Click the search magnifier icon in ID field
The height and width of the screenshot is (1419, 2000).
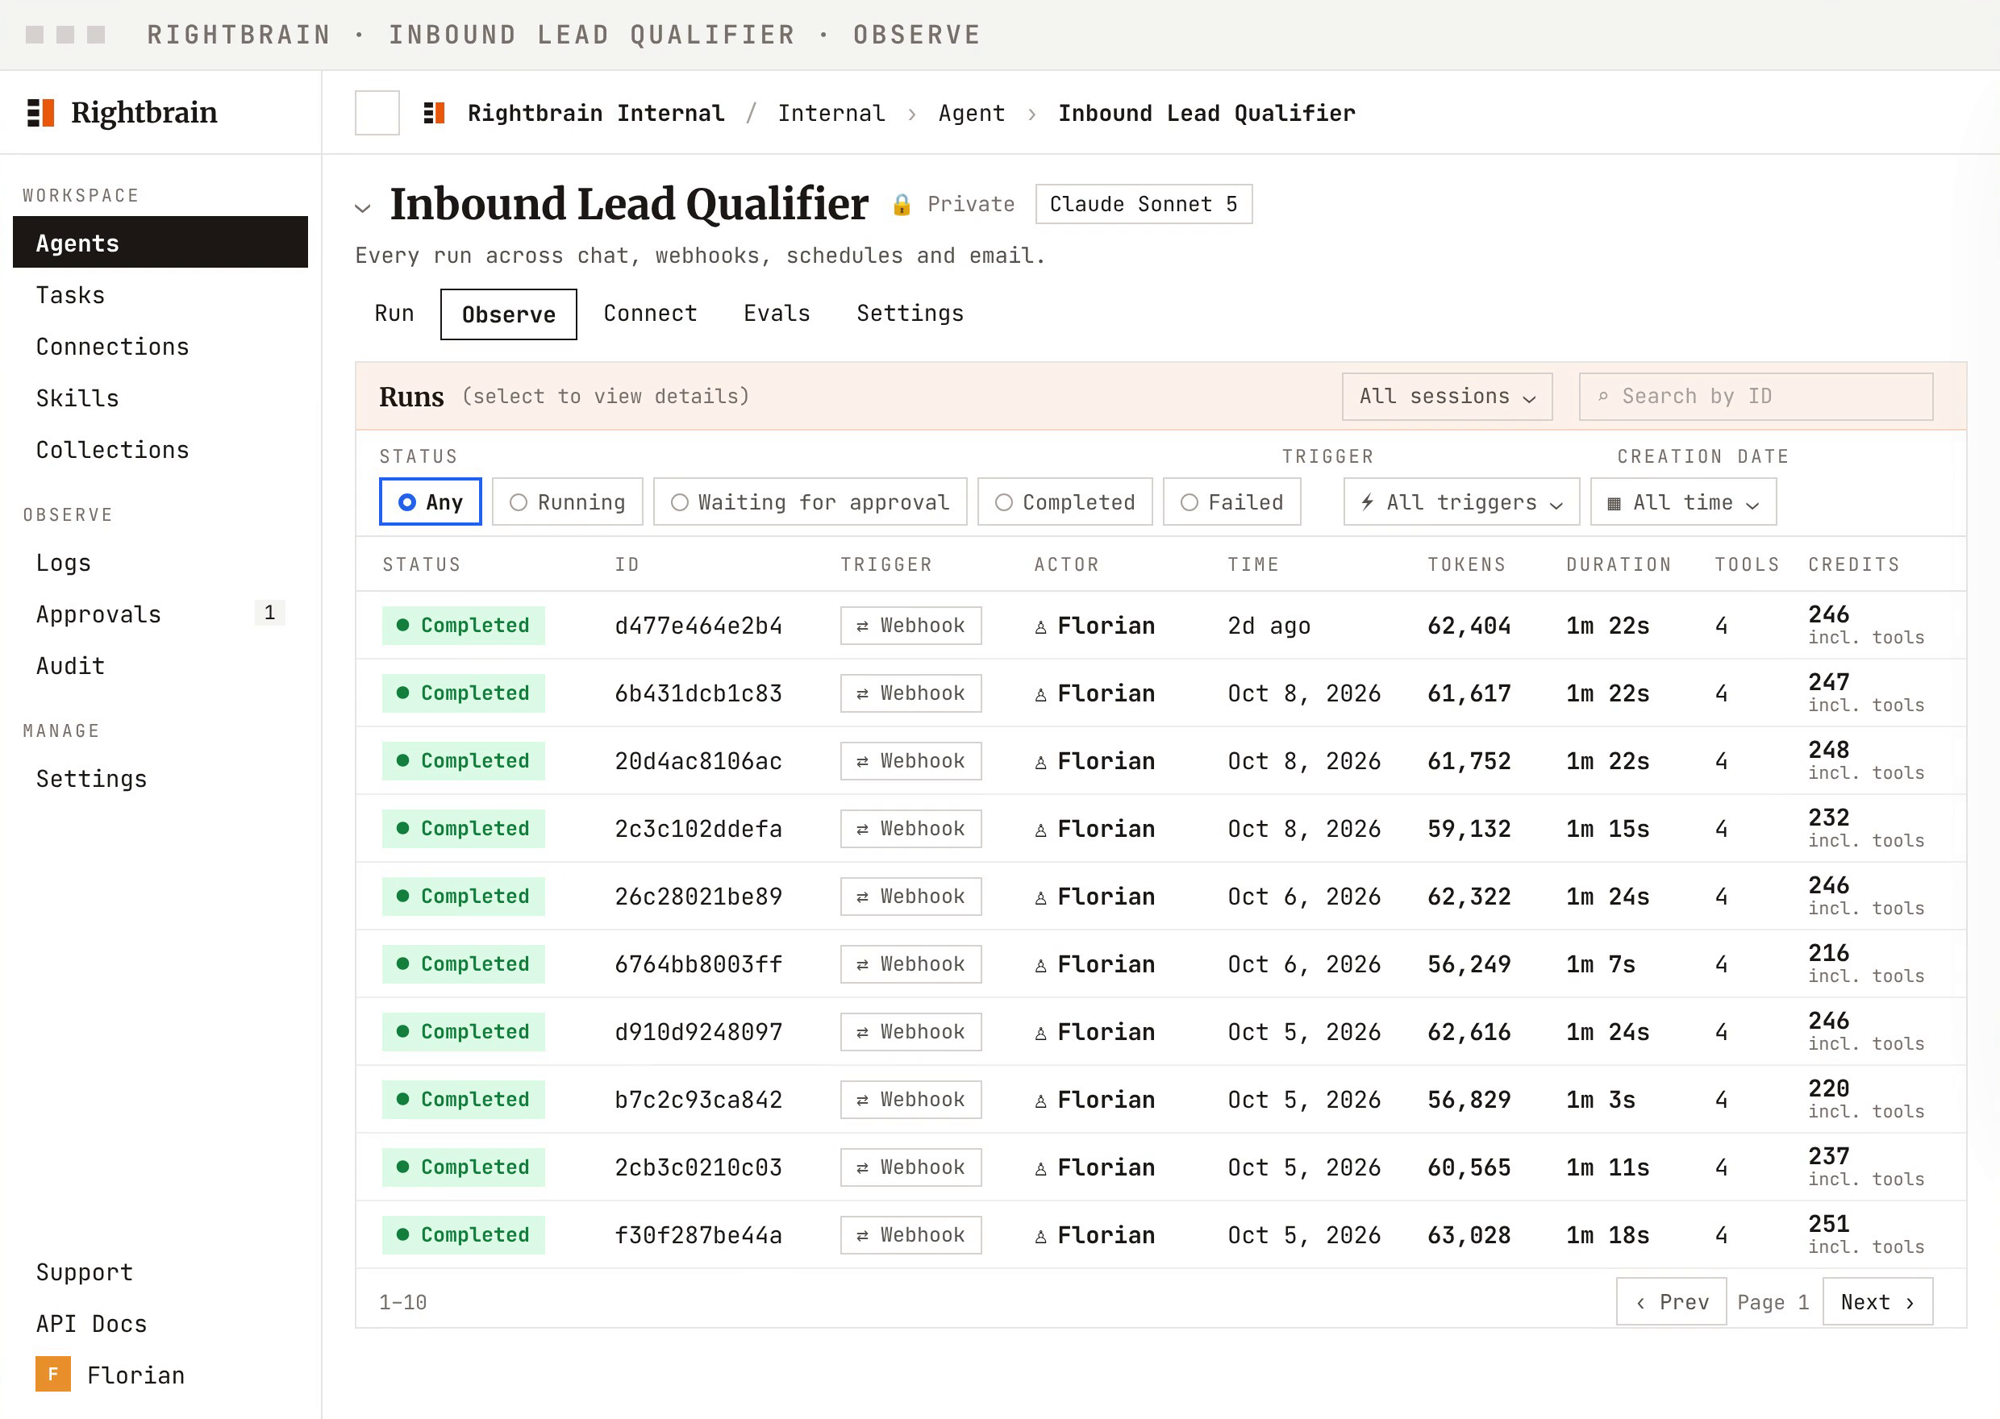(1603, 397)
